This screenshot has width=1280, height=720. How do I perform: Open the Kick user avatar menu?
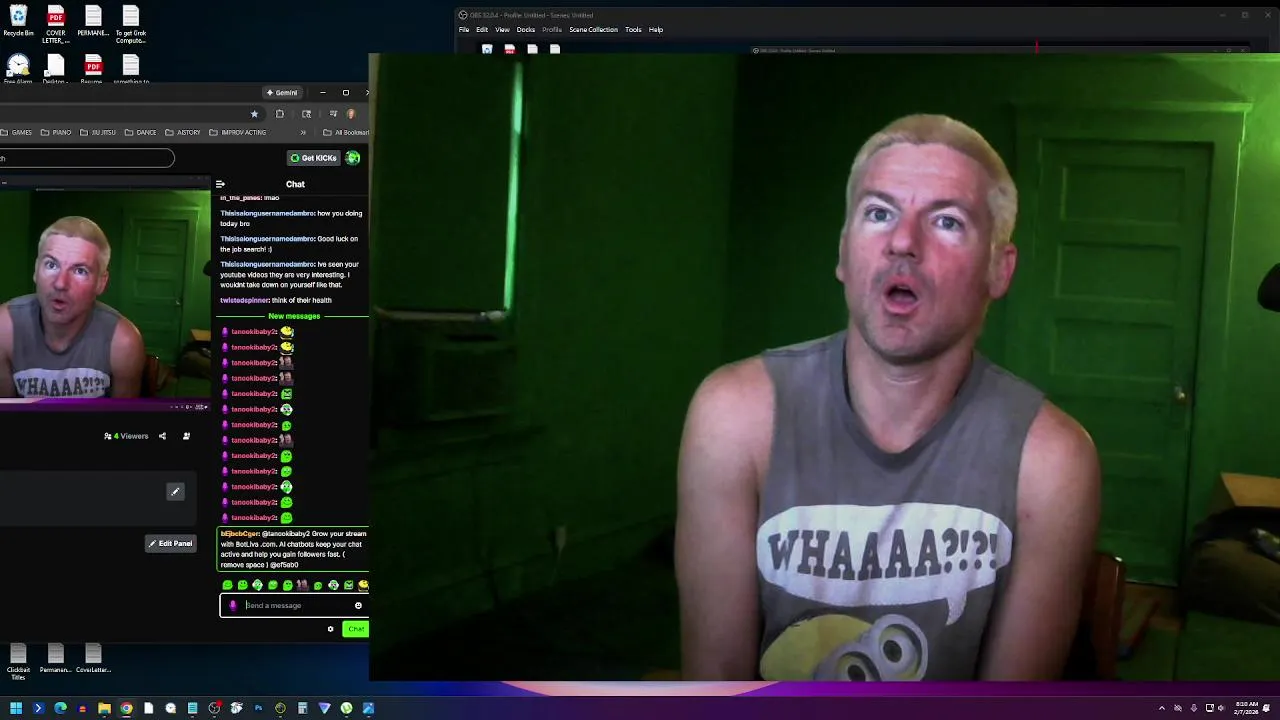353,158
